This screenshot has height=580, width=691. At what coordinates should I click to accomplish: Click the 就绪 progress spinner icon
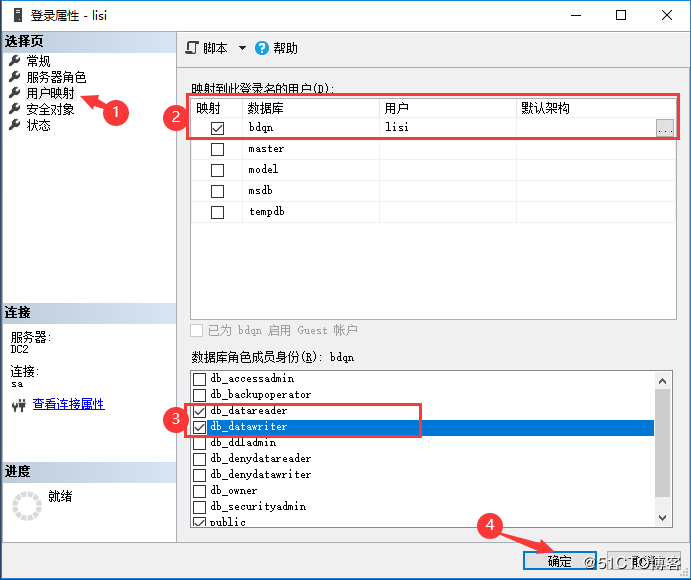pyautogui.click(x=27, y=506)
